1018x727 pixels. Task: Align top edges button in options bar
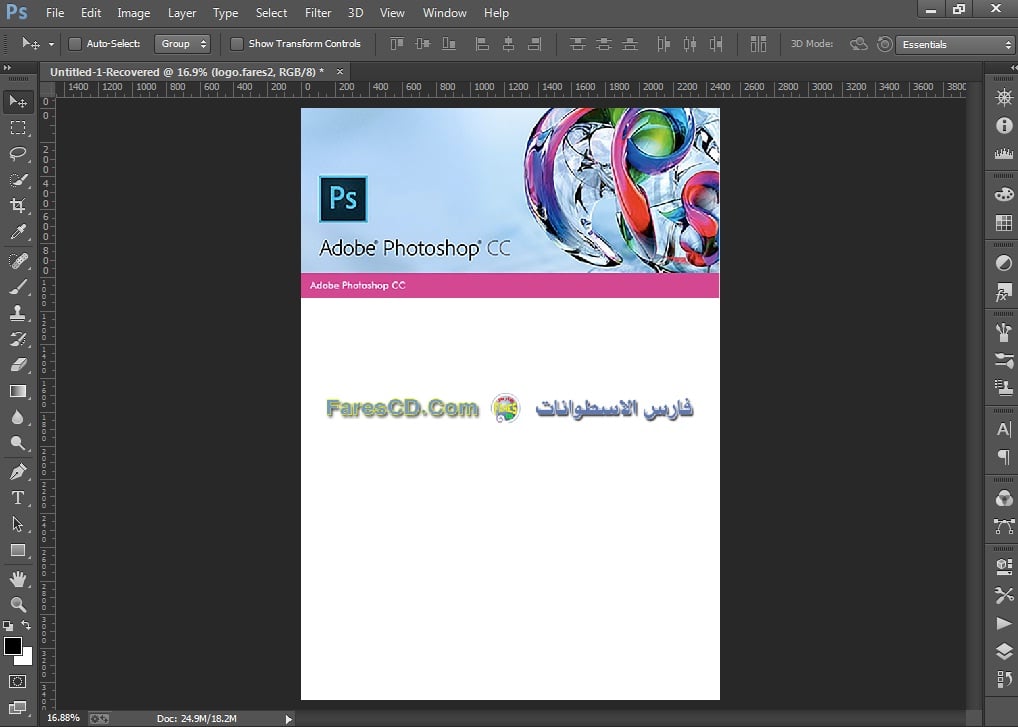point(397,43)
